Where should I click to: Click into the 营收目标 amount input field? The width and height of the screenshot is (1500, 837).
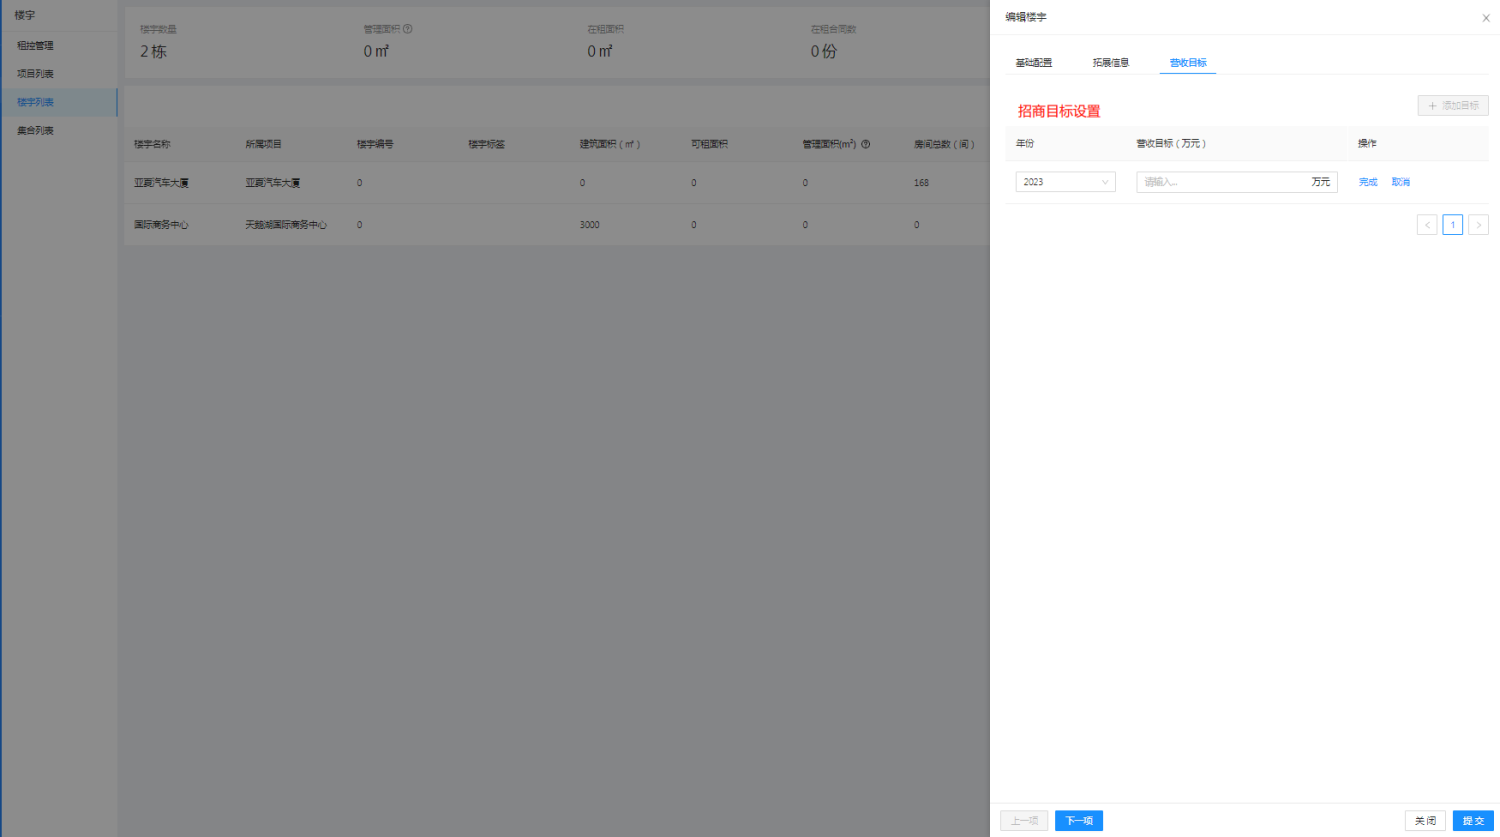[x=1222, y=182]
